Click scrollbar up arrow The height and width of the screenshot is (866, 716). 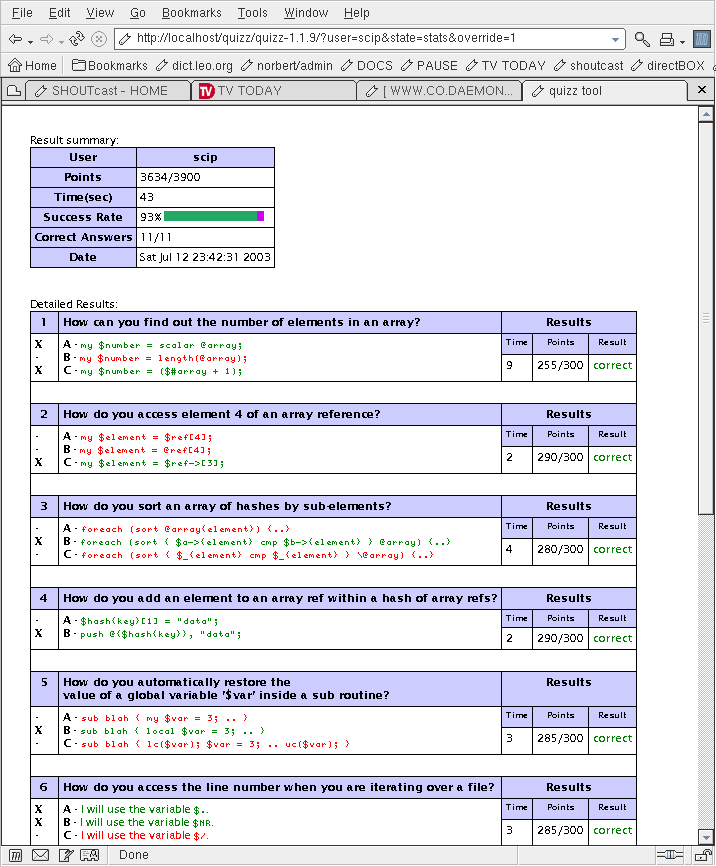click(x=706, y=114)
